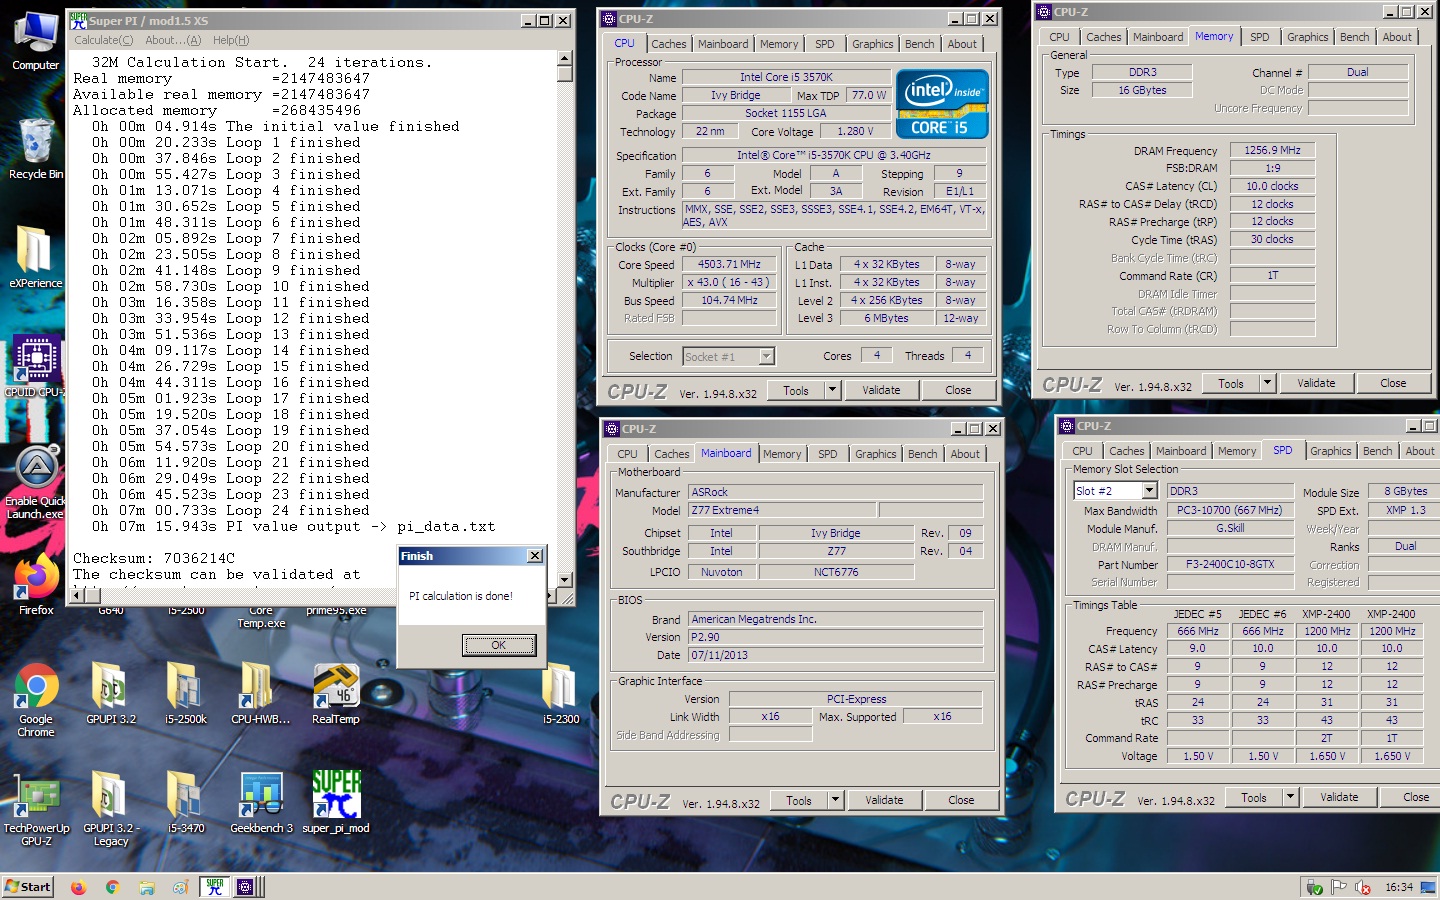Click the taskbar clock showing 16:34

(1399, 887)
